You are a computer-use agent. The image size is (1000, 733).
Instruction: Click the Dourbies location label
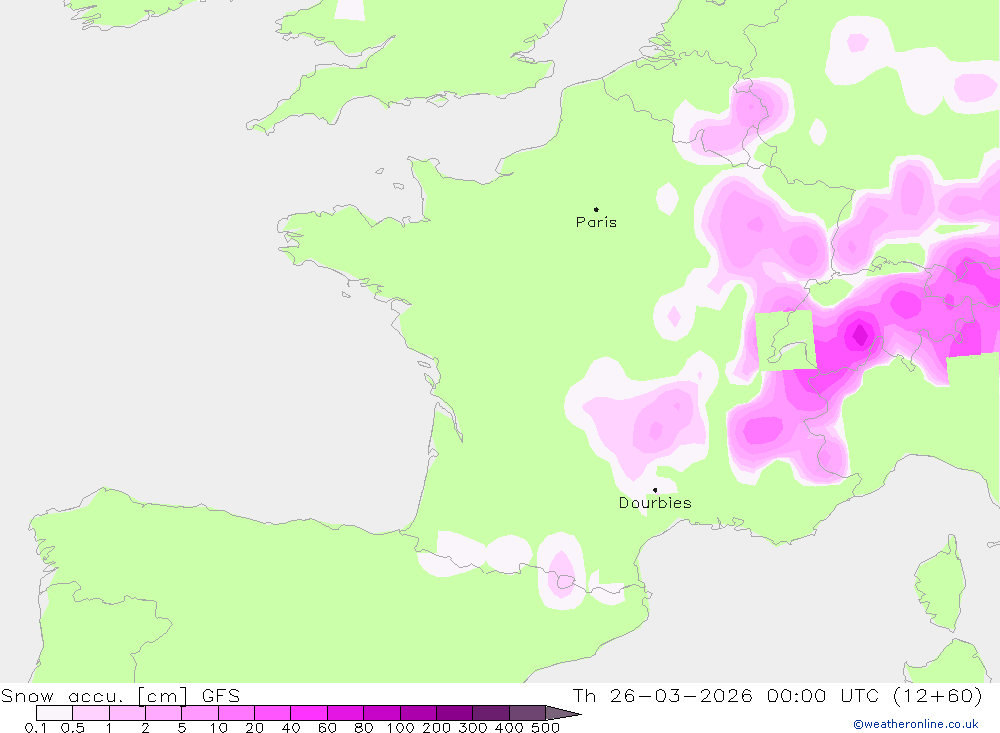[655, 503]
